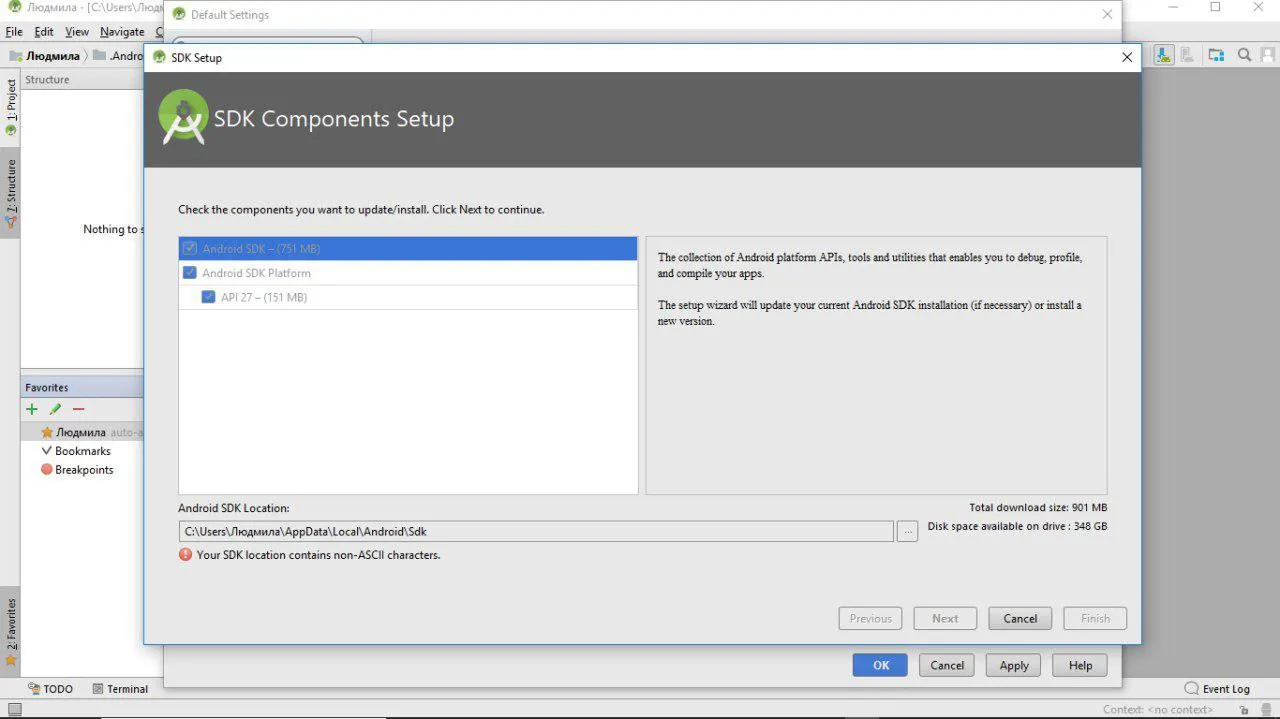The height and width of the screenshot is (719, 1280).
Task: Click the 'non-ASCII characters' warning text
Action: [x=318, y=554]
